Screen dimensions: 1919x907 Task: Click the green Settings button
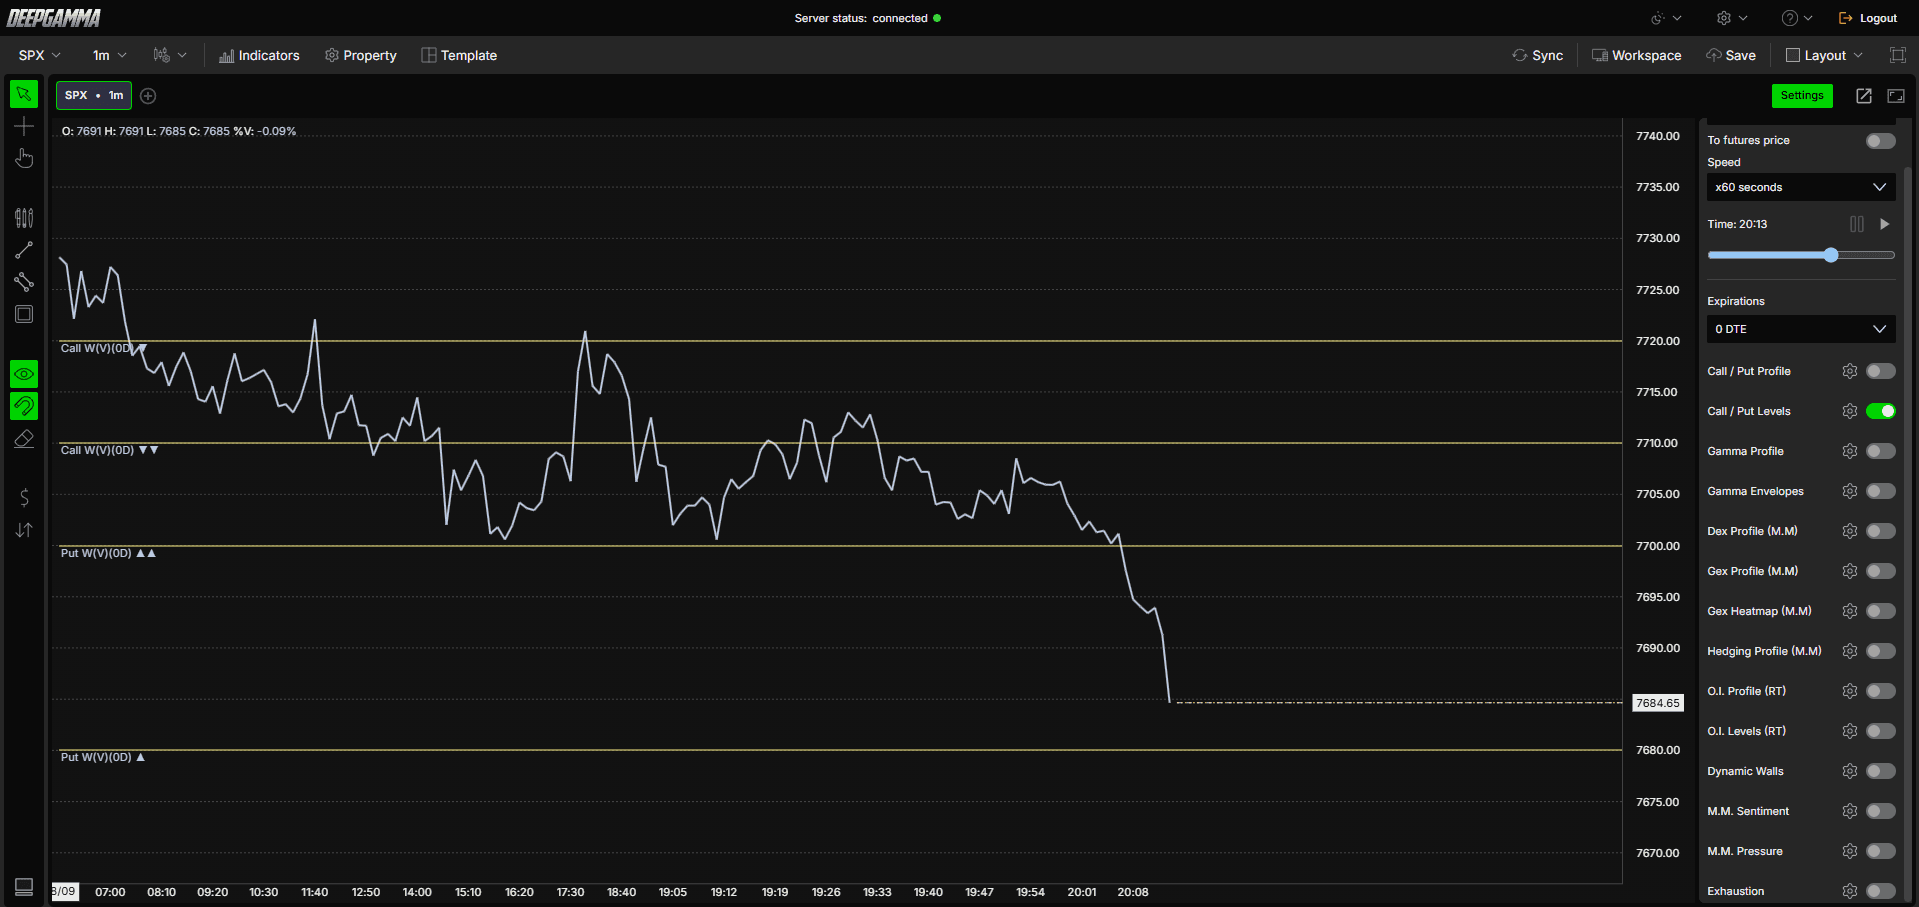click(x=1802, y=96)
